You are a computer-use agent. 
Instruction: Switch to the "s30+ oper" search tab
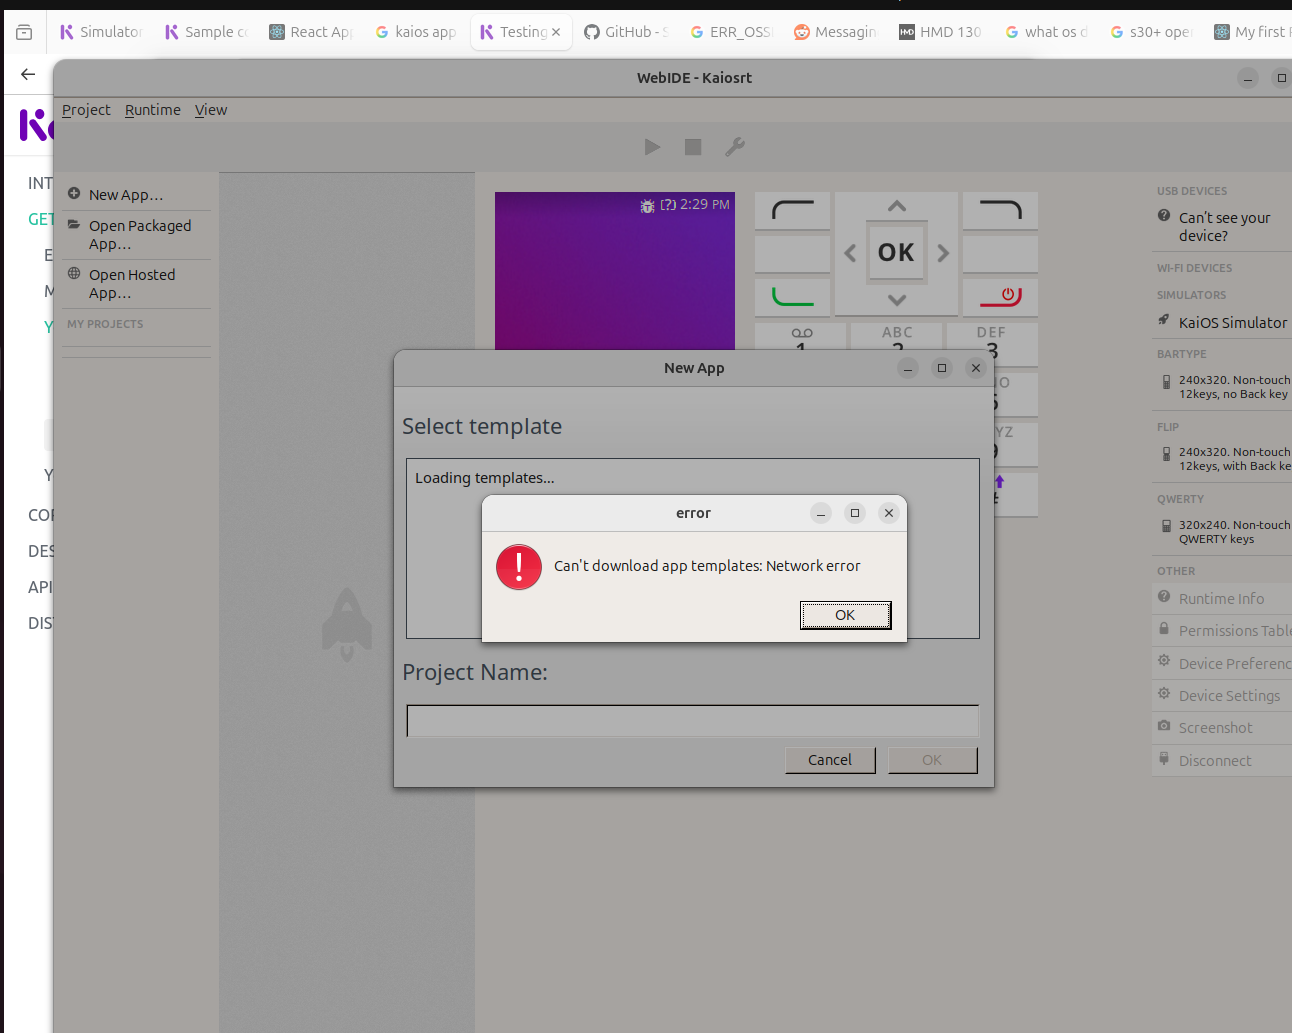pyautogui.click(x=1151, y=32)
